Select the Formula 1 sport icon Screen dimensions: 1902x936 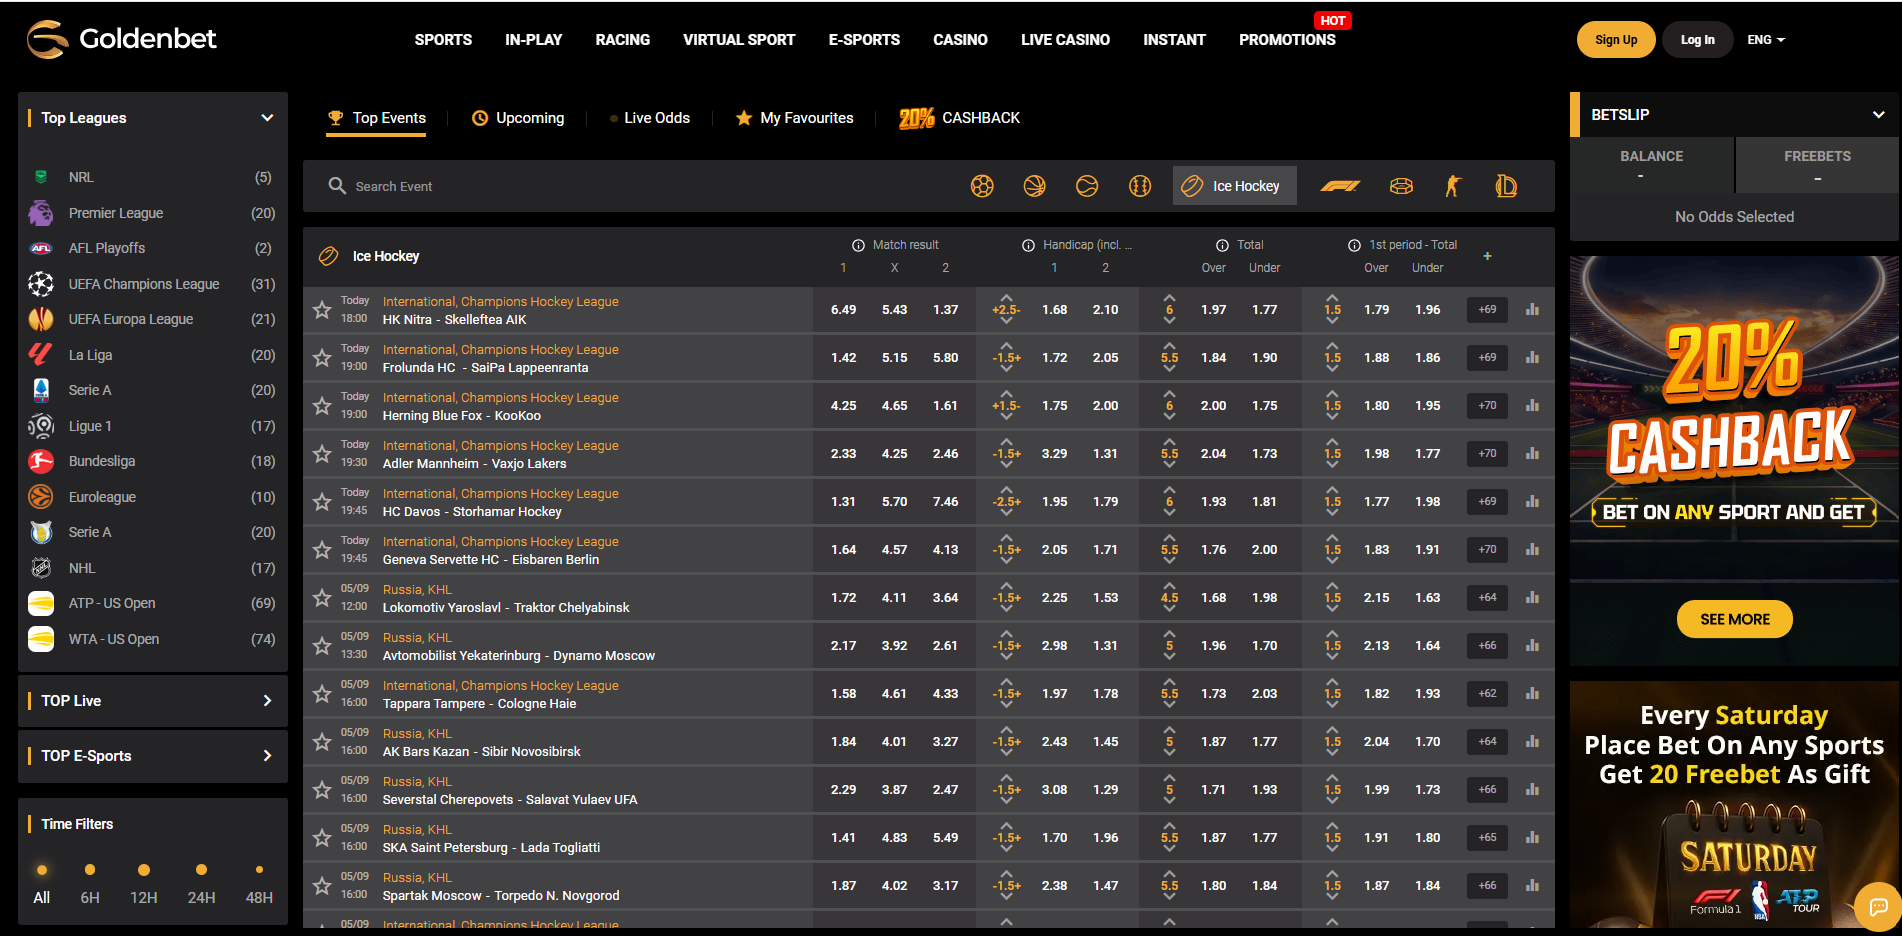(1340, 186)
